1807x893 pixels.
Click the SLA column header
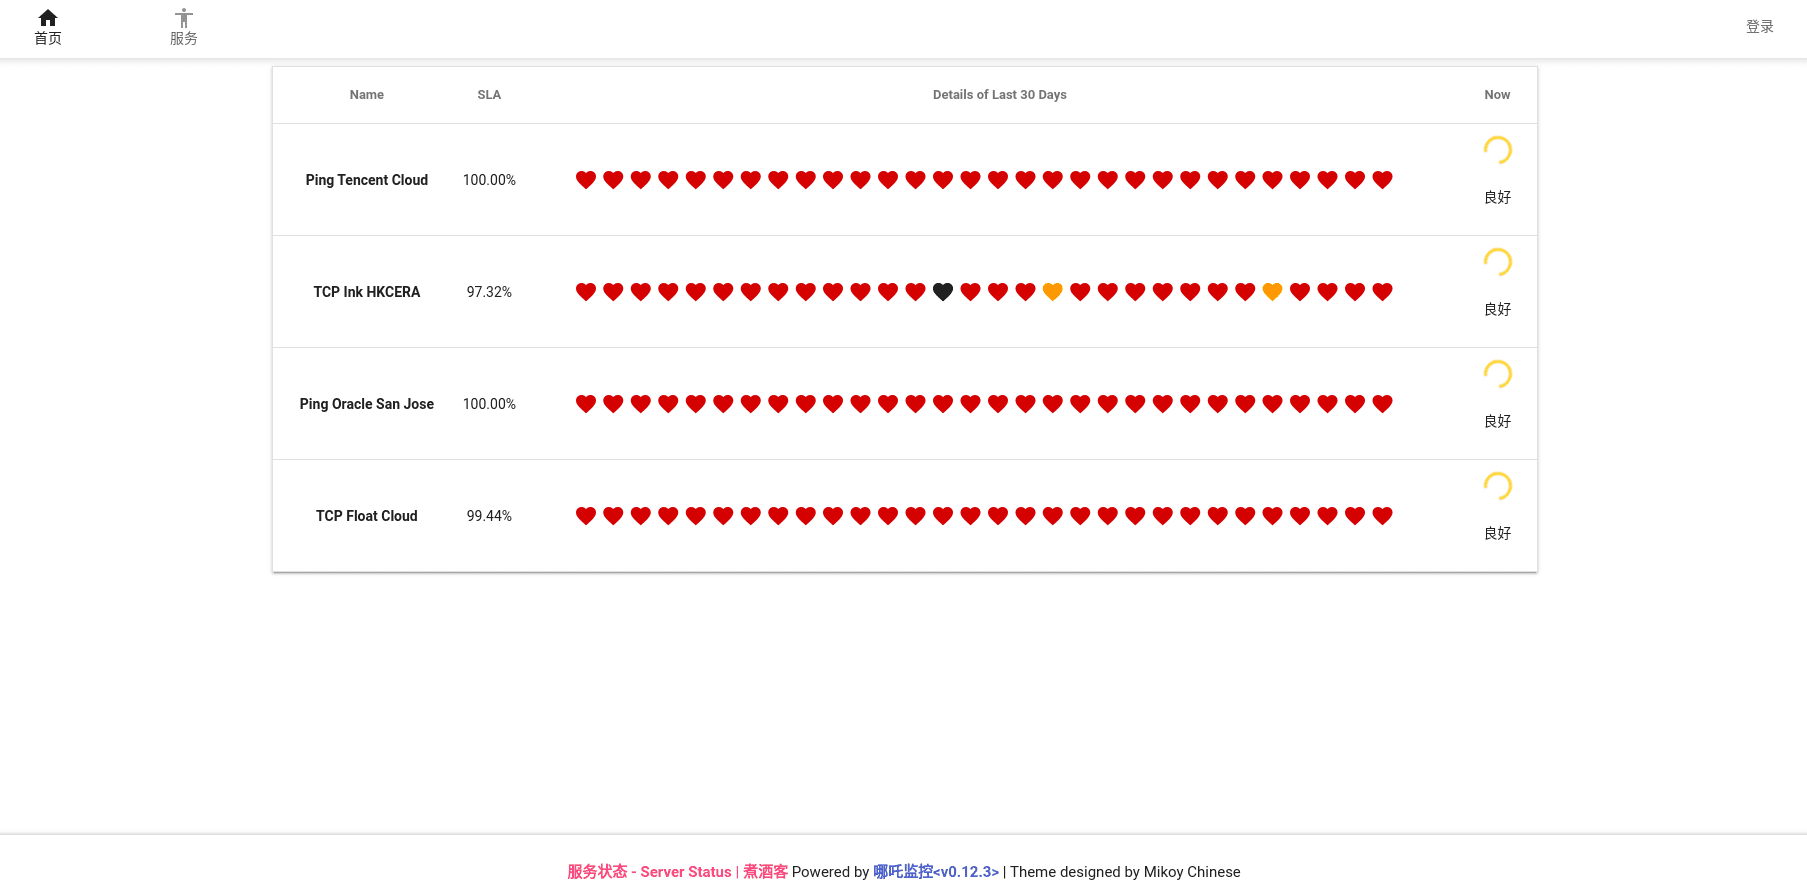coord(489,95)
